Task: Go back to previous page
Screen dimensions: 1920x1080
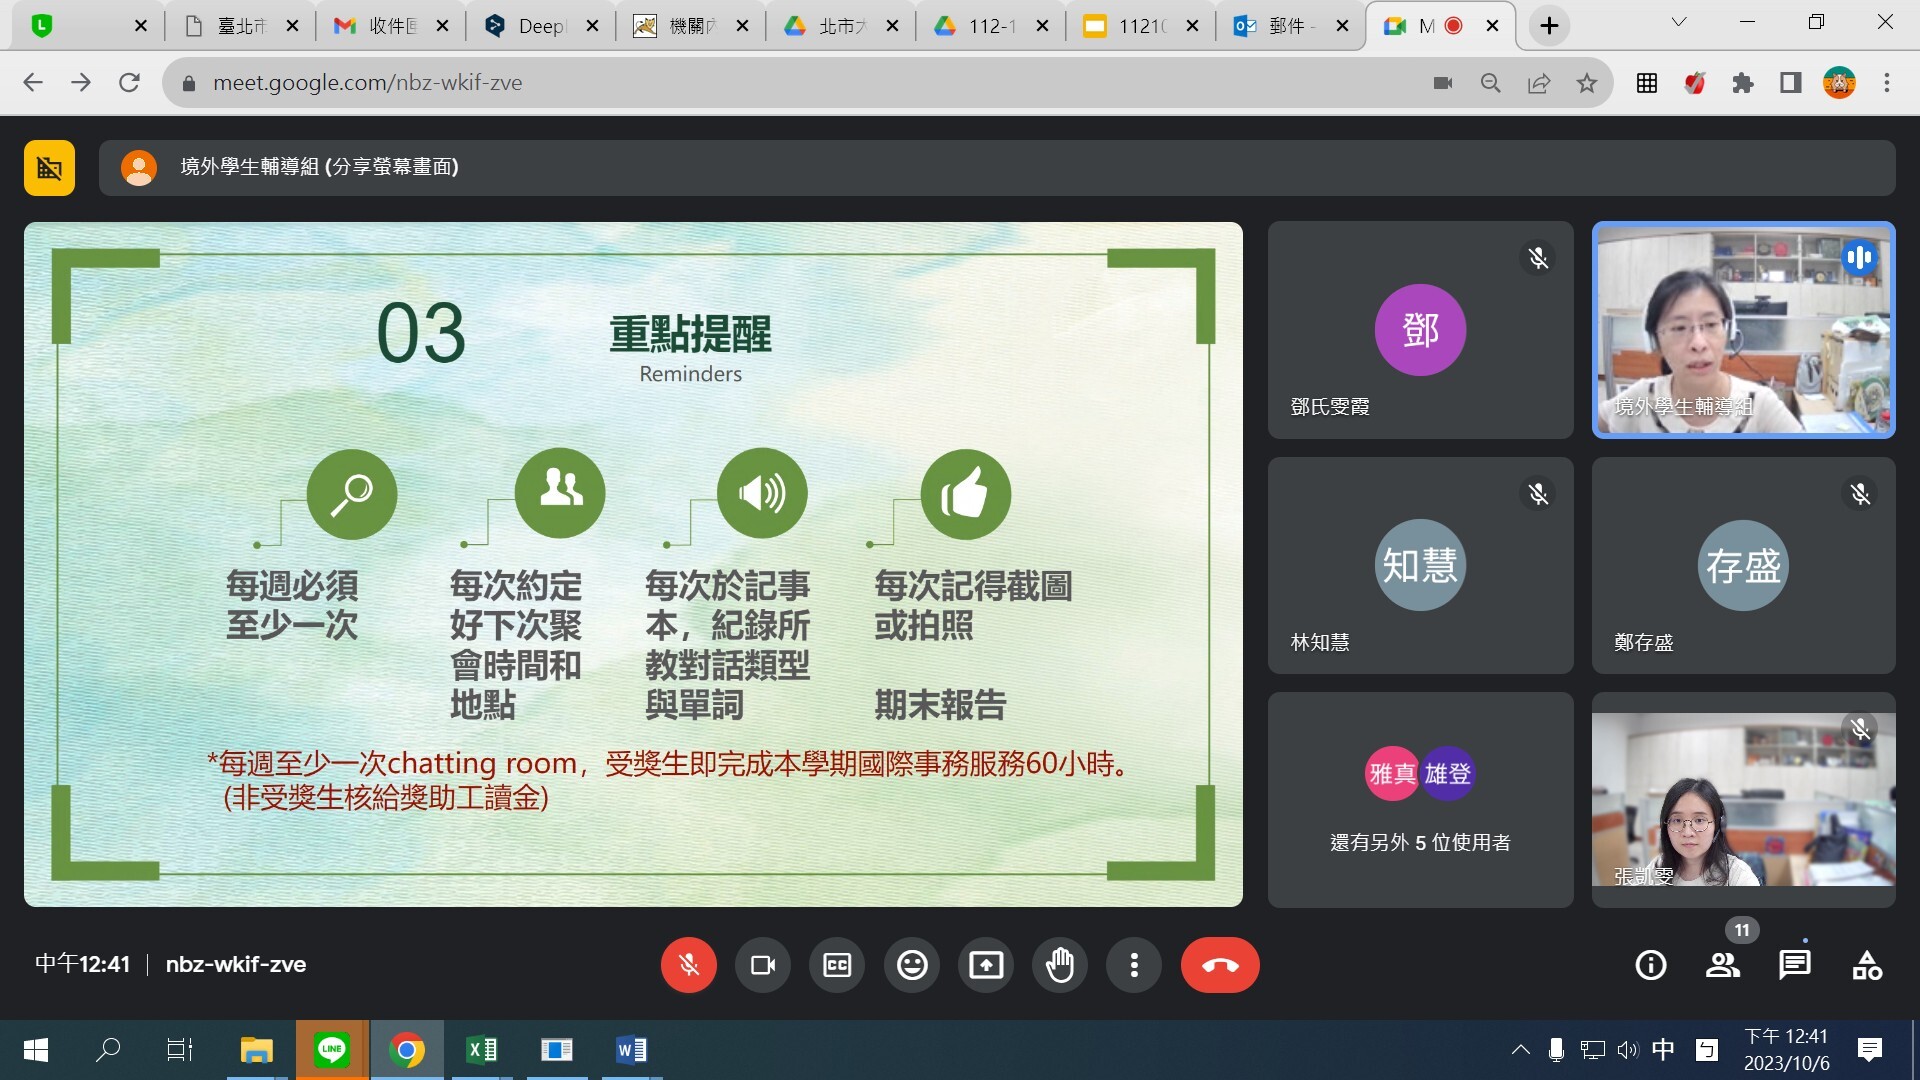Action: [x=33, y=83]
